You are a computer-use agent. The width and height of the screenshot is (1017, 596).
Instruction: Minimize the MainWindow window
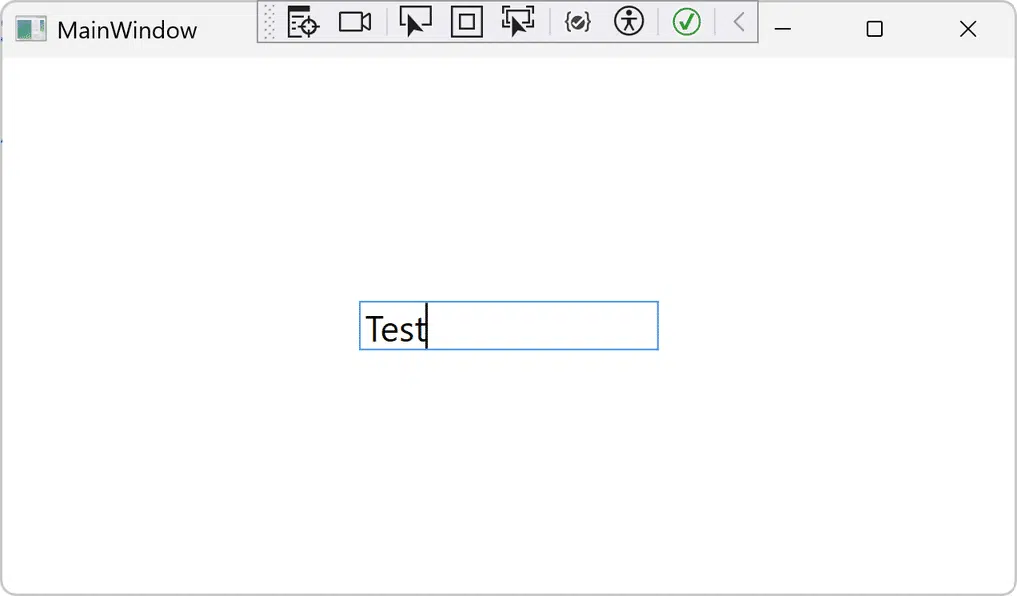[x=782, y=29]
